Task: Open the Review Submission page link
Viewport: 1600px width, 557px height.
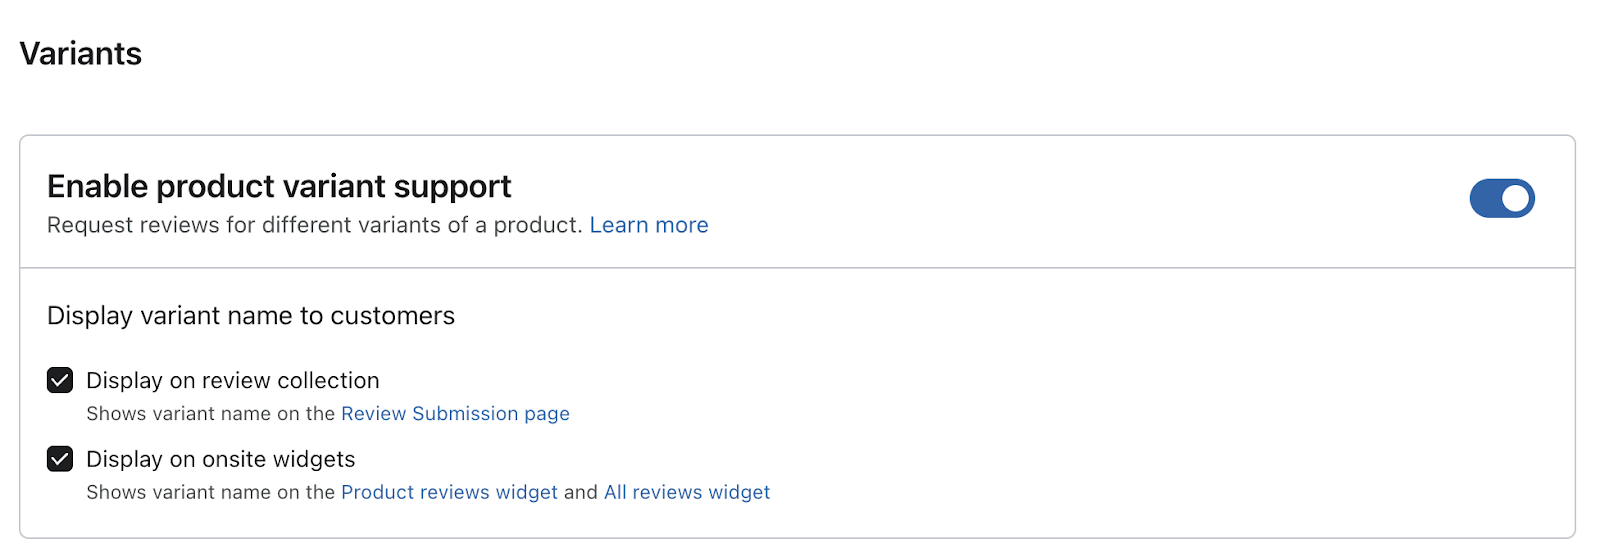Action: coord(455,414)
